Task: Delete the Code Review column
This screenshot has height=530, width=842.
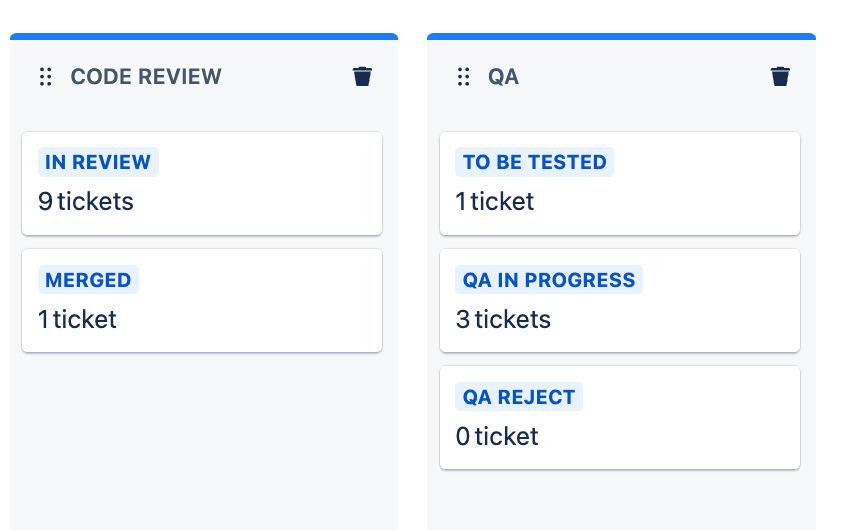Action: click(x=363, y=77)
